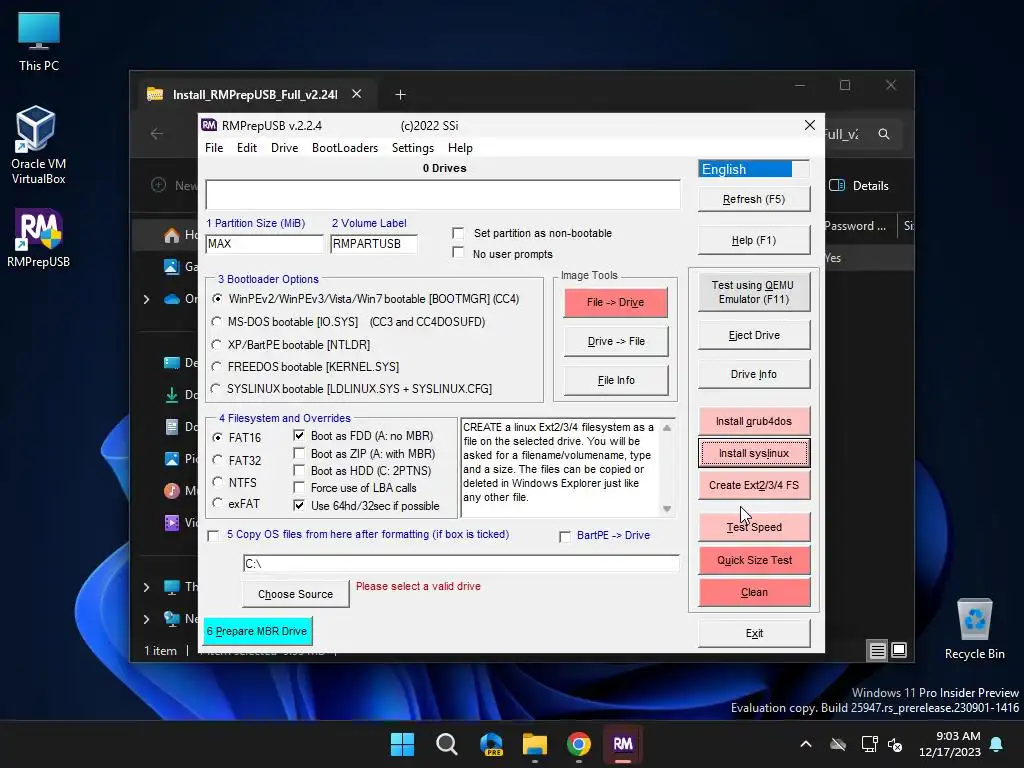Image resolution: width=1024 pixels, height=768 pixels.
Task: Click Create Ext2/3/4 FS button
Action: [754, 485]
